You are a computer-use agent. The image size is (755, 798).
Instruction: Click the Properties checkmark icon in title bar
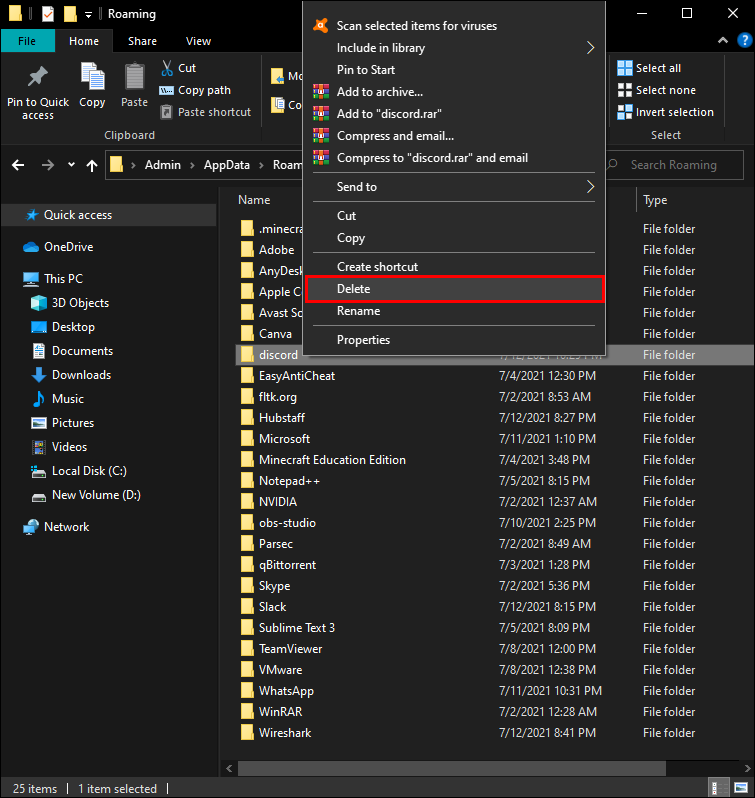pyautogui.click(x=48, y=14)
